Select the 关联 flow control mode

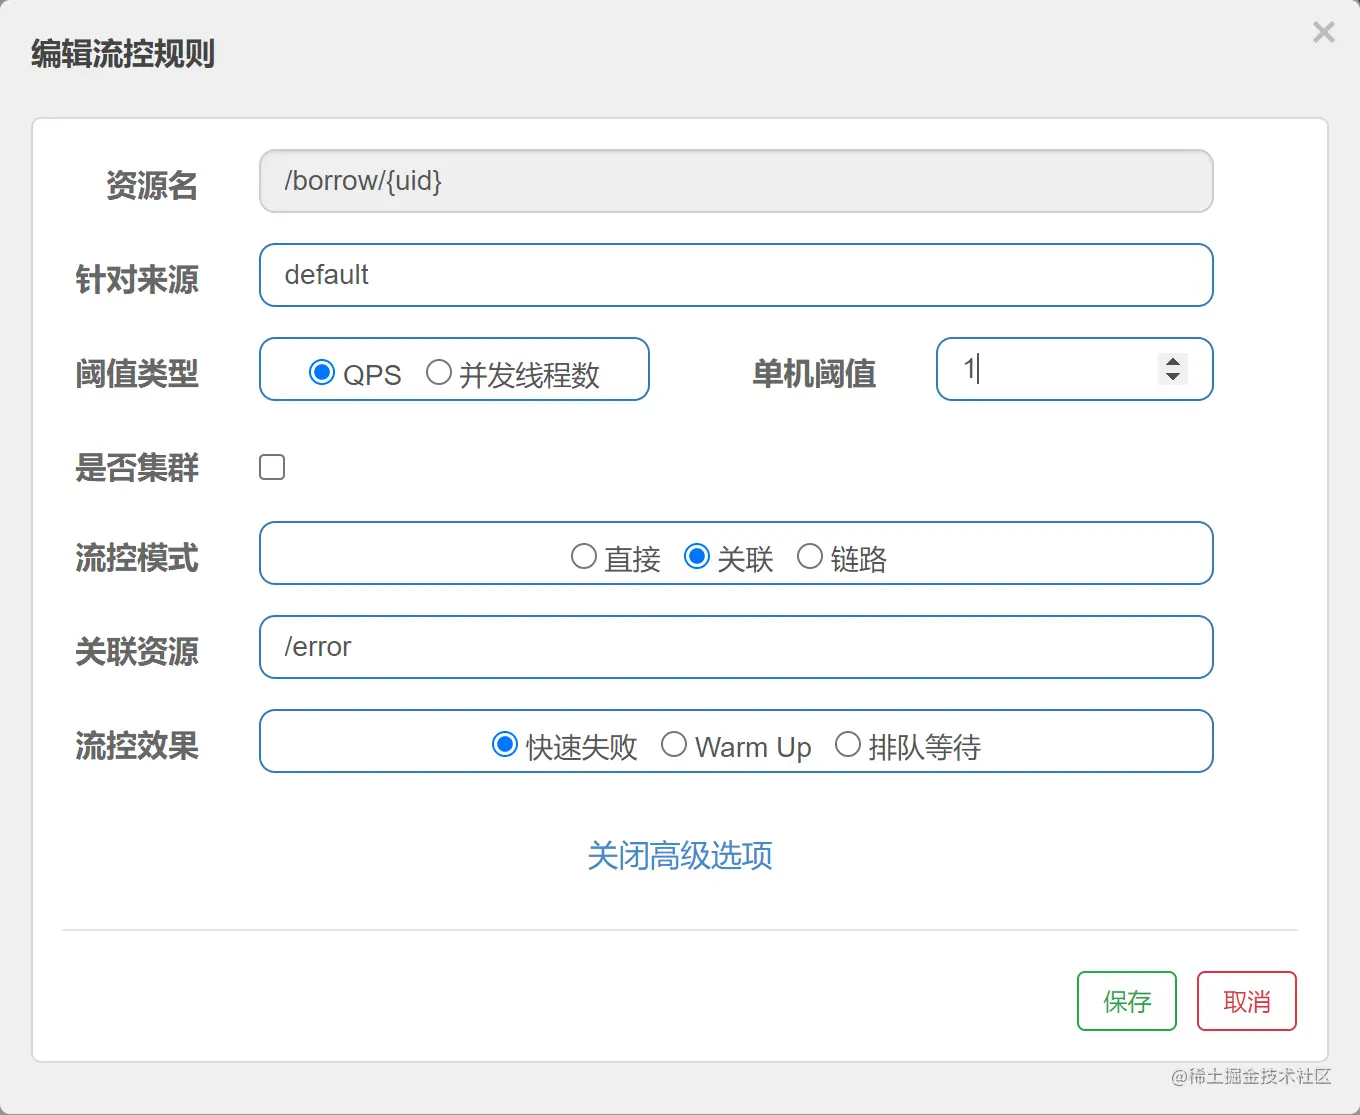[697, 557]
